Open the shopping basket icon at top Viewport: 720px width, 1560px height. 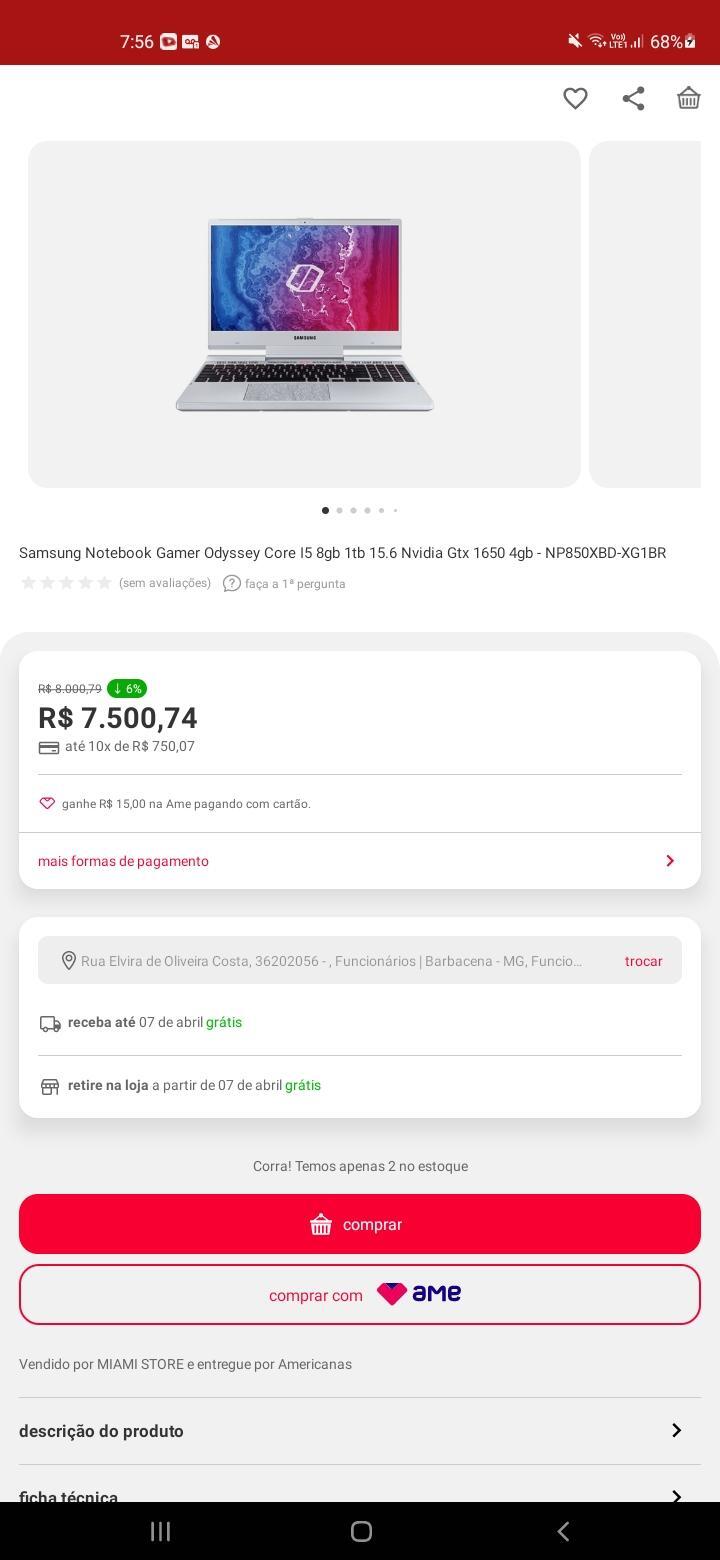click(688, 98)
